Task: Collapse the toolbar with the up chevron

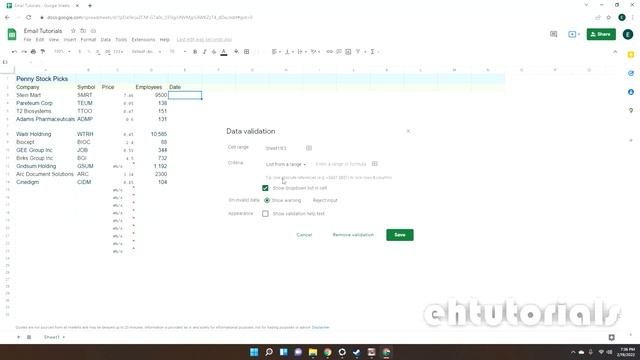Action: click(x=615, y=52)
